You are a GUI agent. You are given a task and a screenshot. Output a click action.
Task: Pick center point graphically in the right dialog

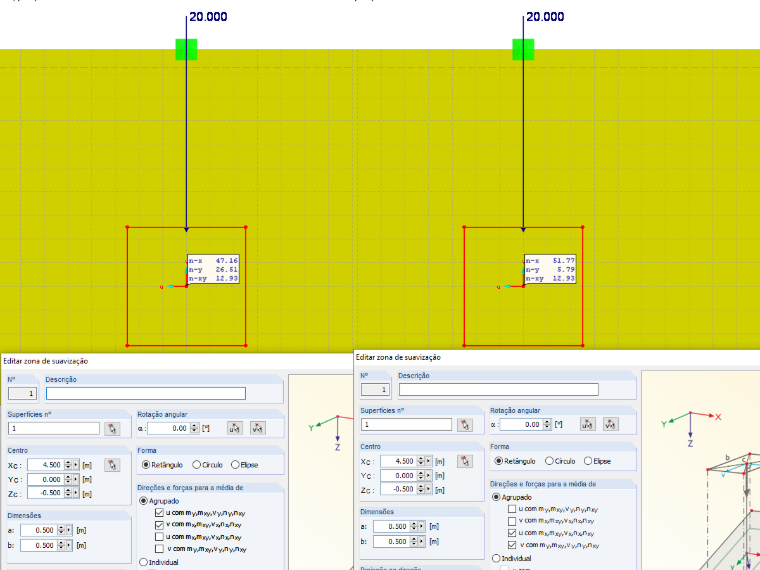(465, 461)
